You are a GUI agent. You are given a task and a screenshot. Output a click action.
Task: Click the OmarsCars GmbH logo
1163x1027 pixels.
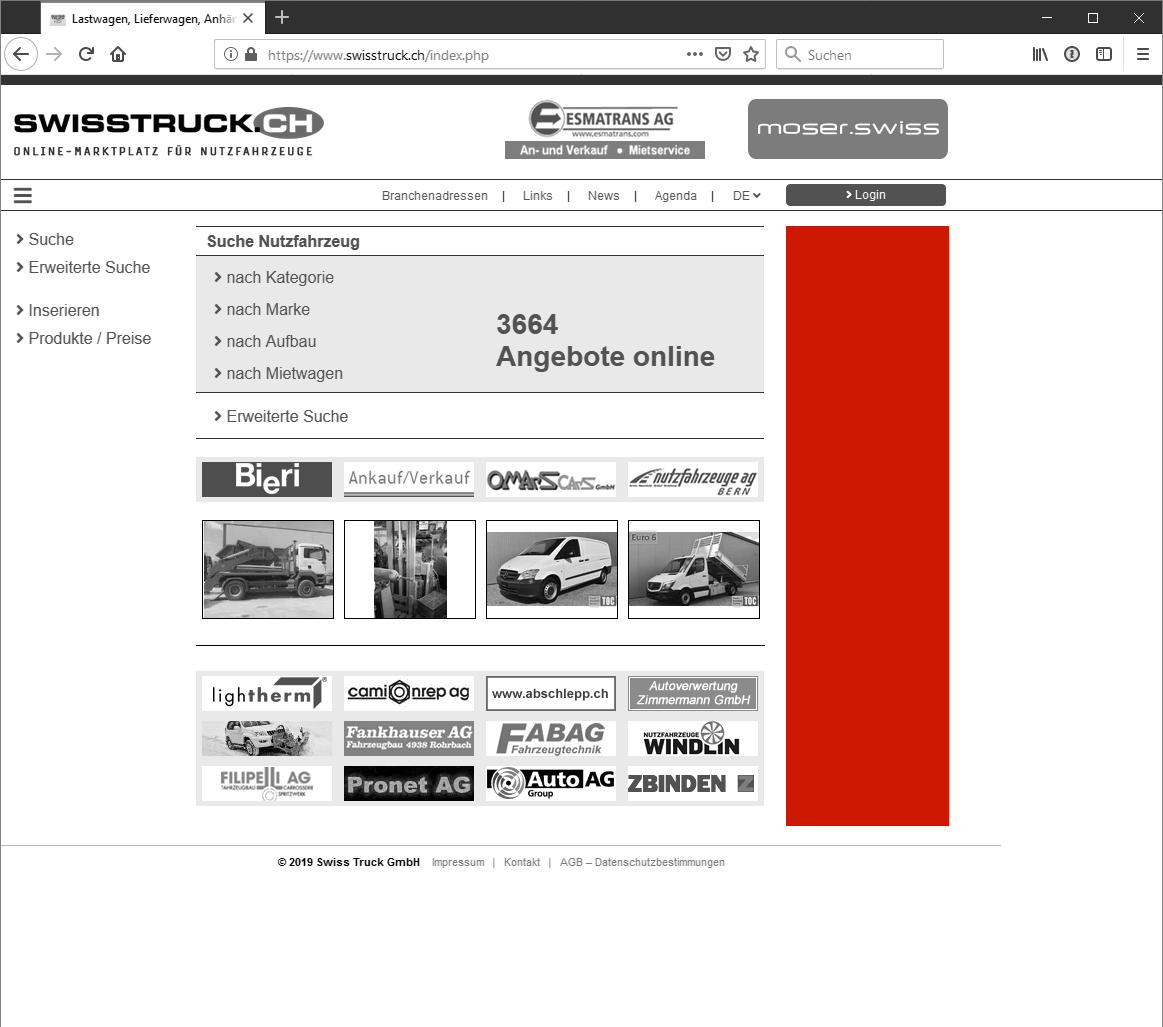tap(551, 479)
